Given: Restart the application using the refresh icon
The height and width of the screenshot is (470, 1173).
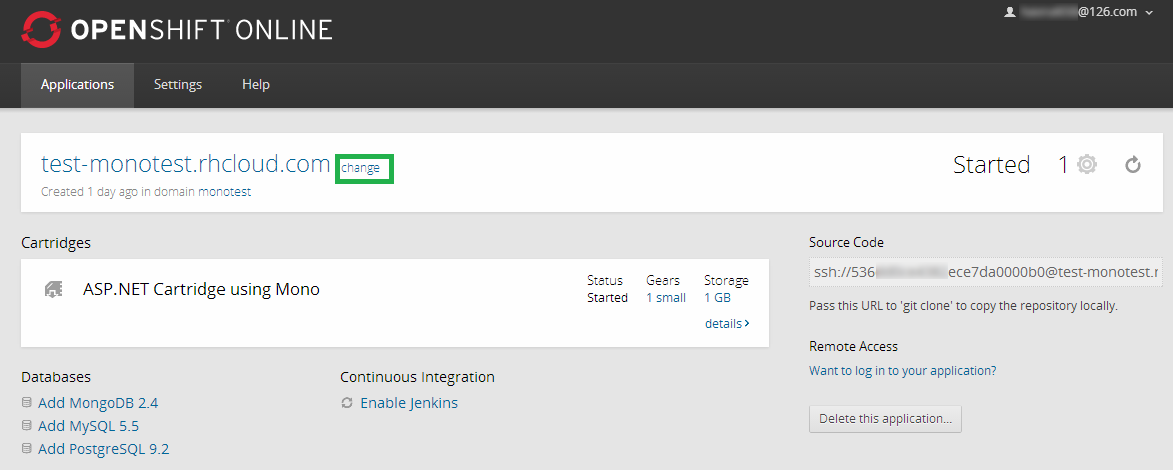Looking at the screenshot, I should [1133, 165].
